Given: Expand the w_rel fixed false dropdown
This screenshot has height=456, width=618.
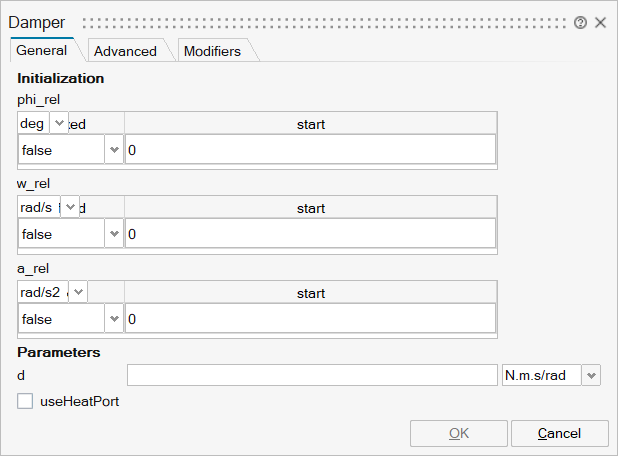Looking at the screenshot, I should 113,234.
